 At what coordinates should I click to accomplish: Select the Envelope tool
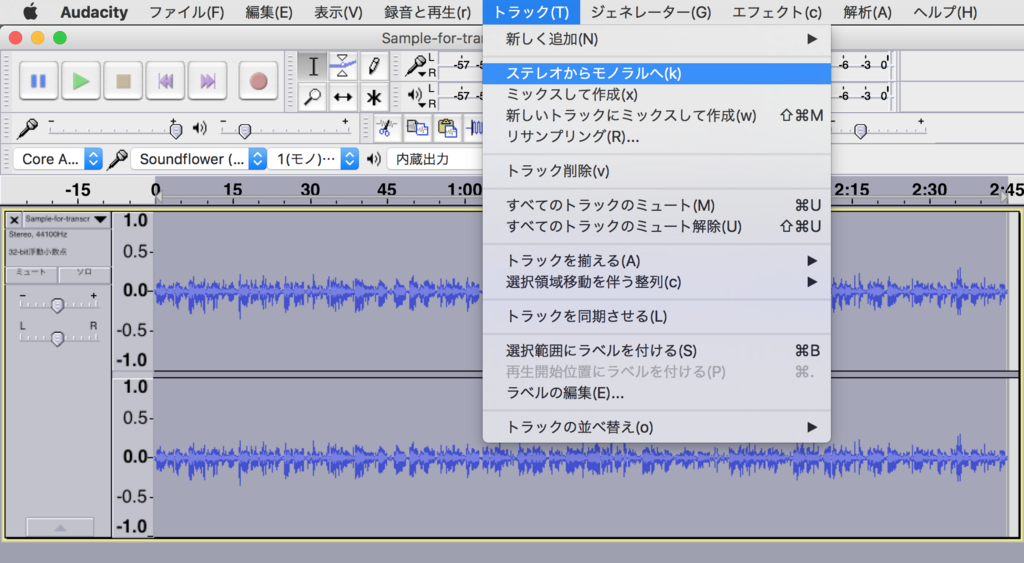point(342,66)
